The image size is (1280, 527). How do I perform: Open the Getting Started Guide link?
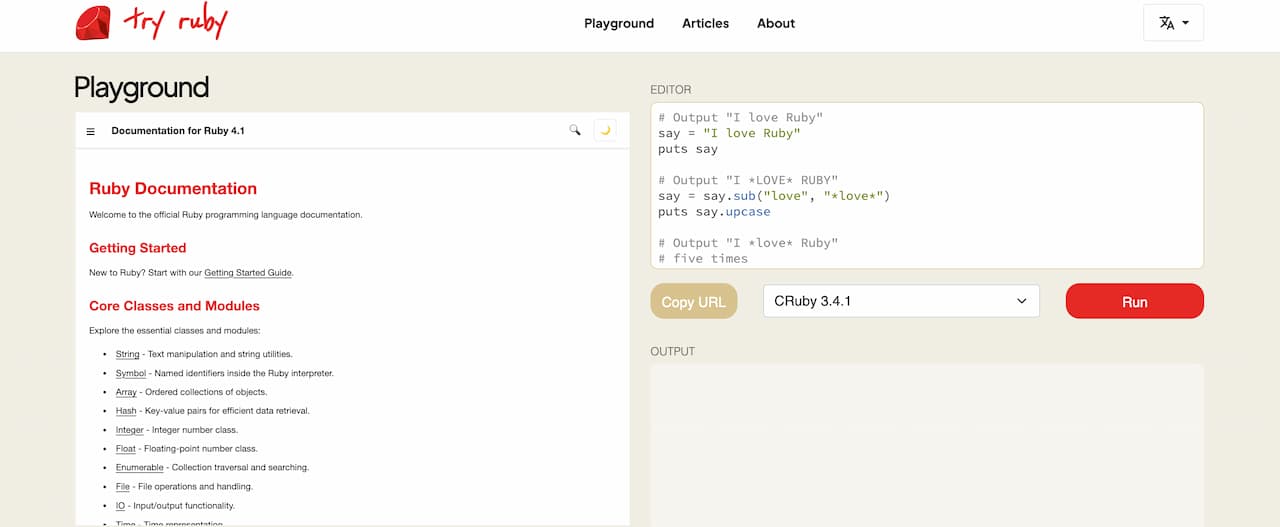point(248,273)
